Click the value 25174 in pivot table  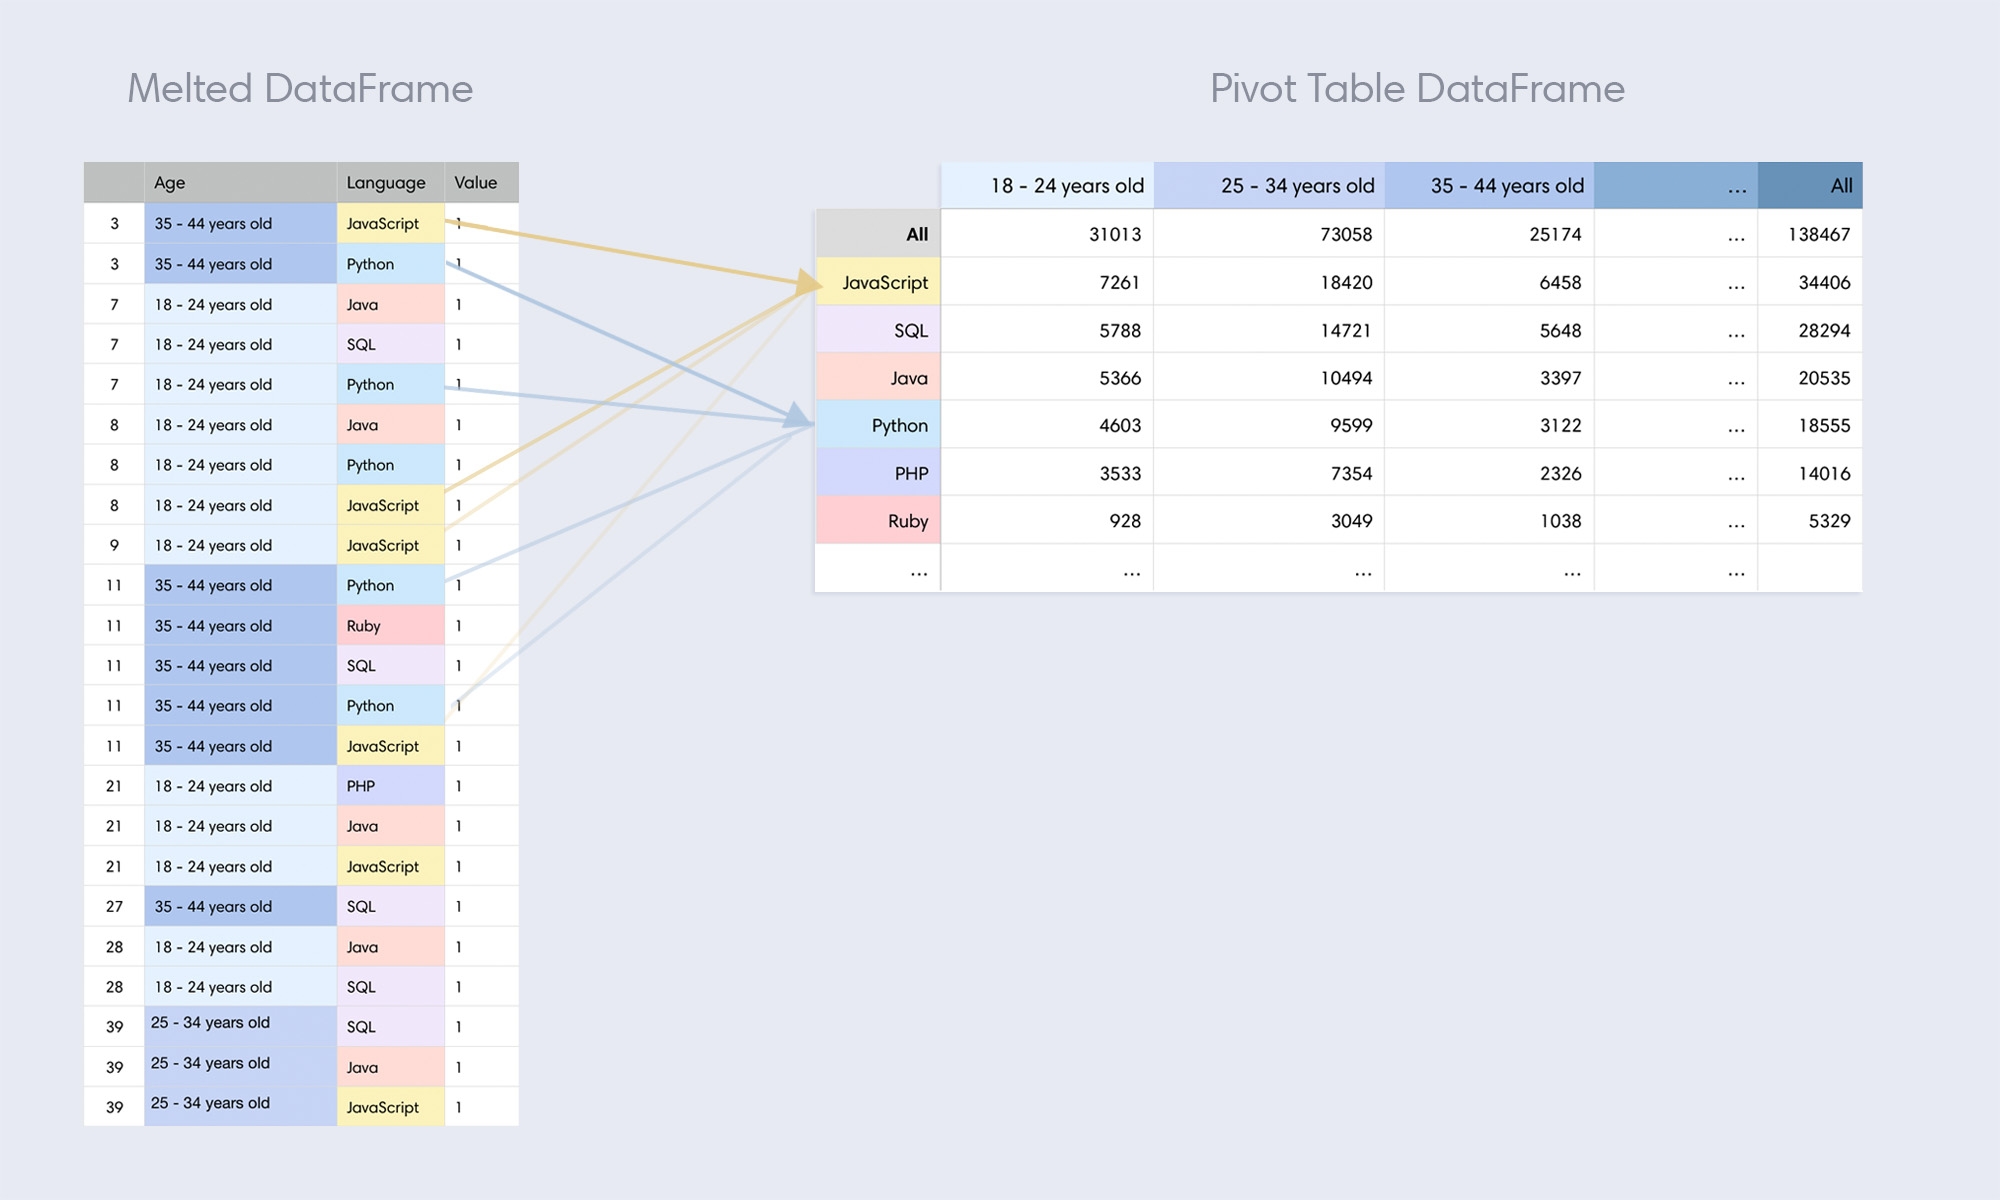tap(1555, 234)
